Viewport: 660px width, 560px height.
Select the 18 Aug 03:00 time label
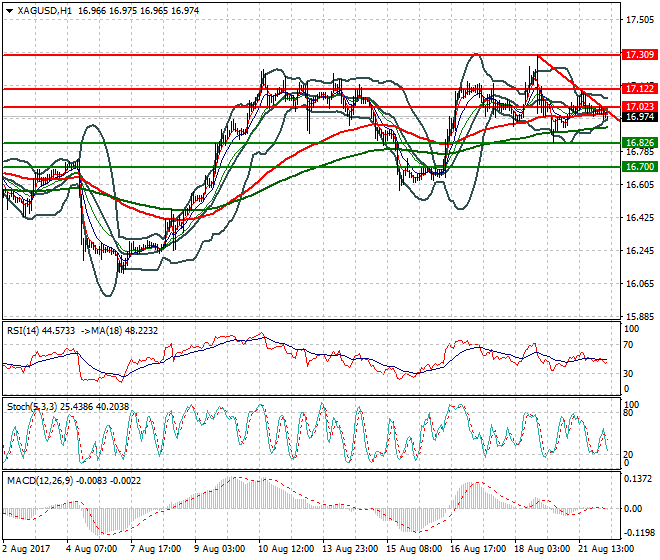point(543,549)
